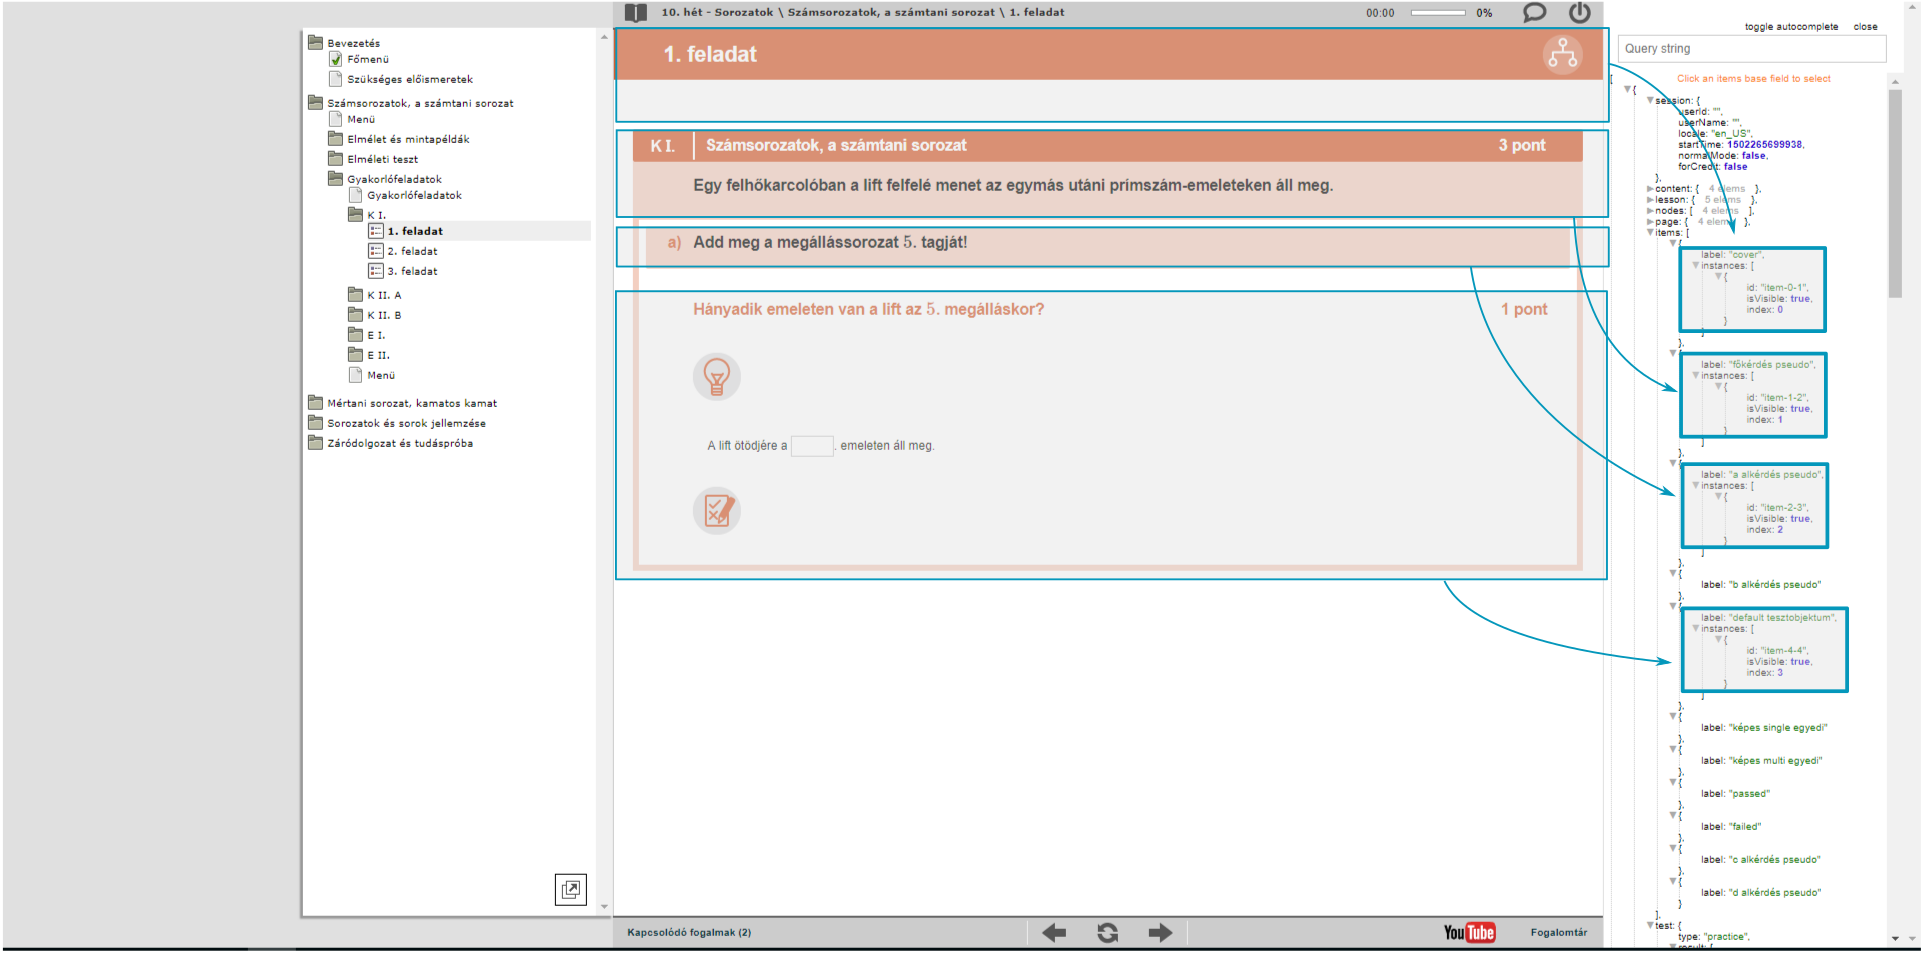
Task: Advance to next page with right arrow
Action: [x=1160, y=933]
